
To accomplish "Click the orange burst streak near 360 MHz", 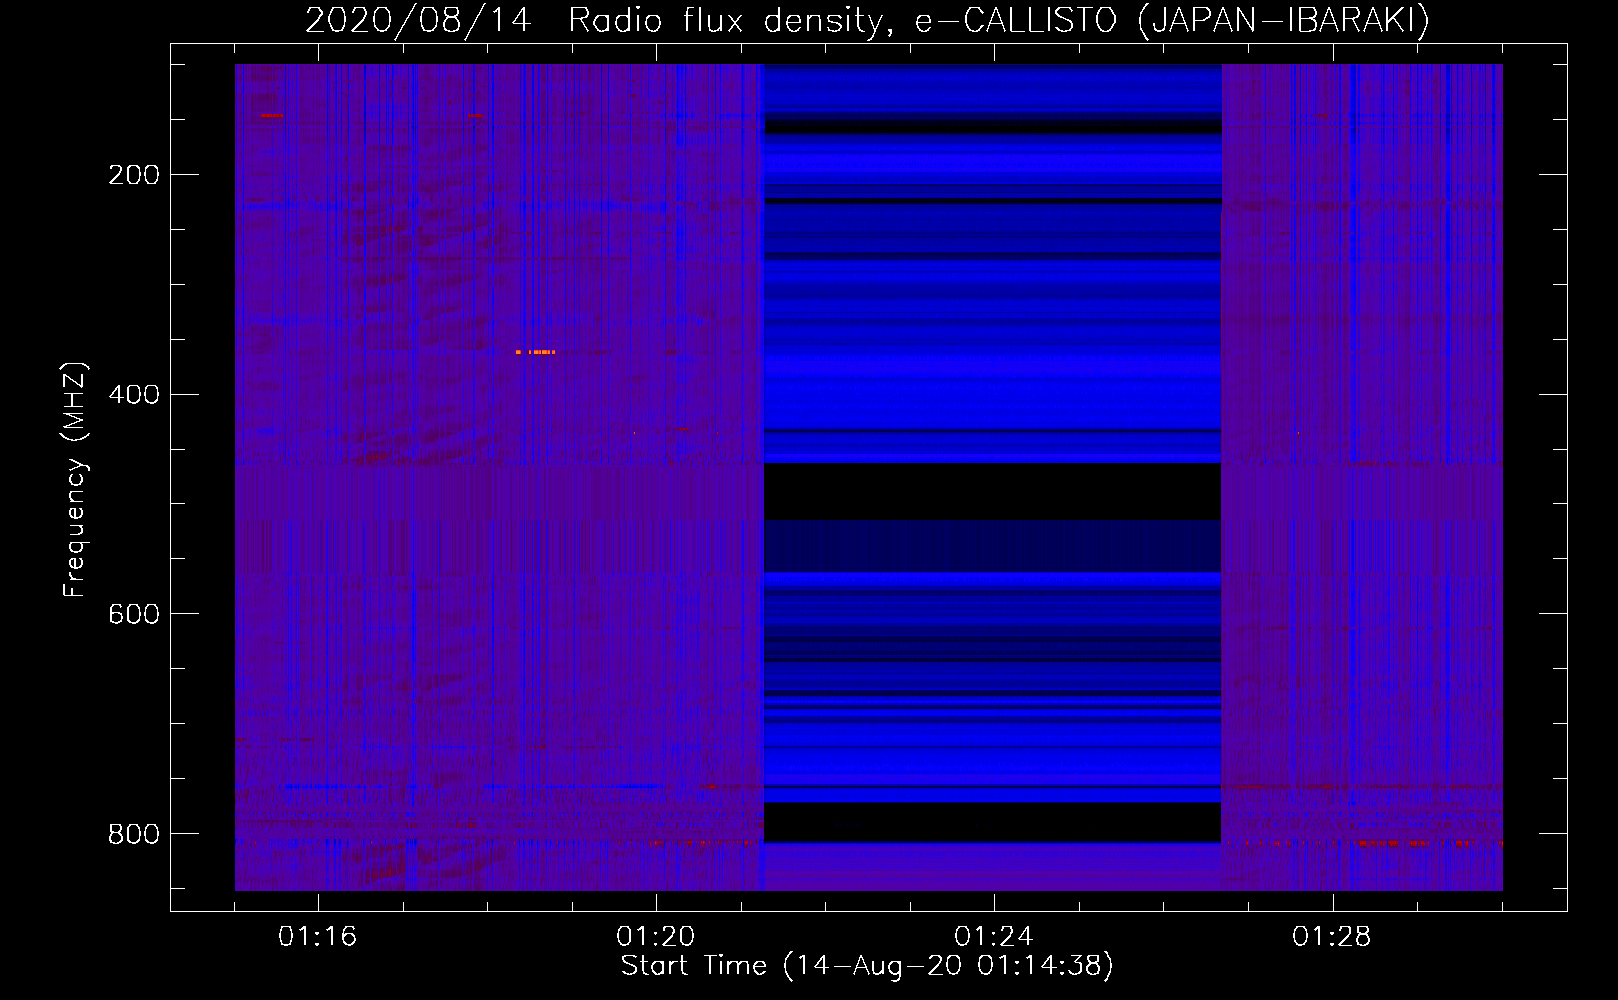I will pos(535,352).
